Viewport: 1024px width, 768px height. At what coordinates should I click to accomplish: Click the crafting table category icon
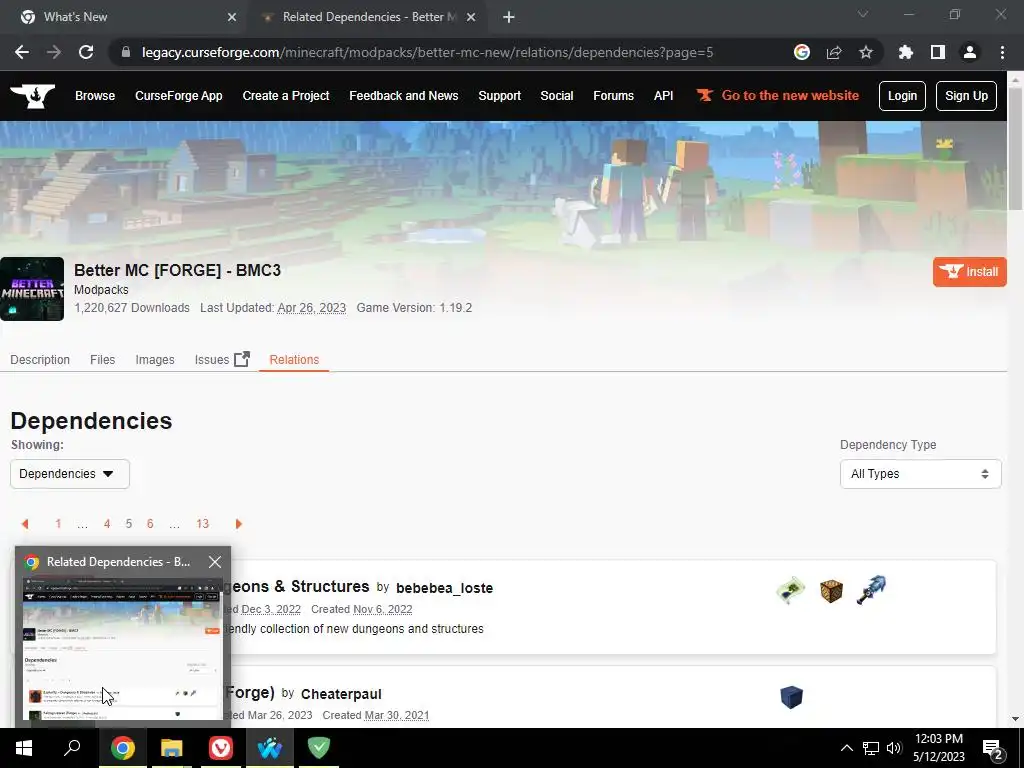[x=831, y=590]
